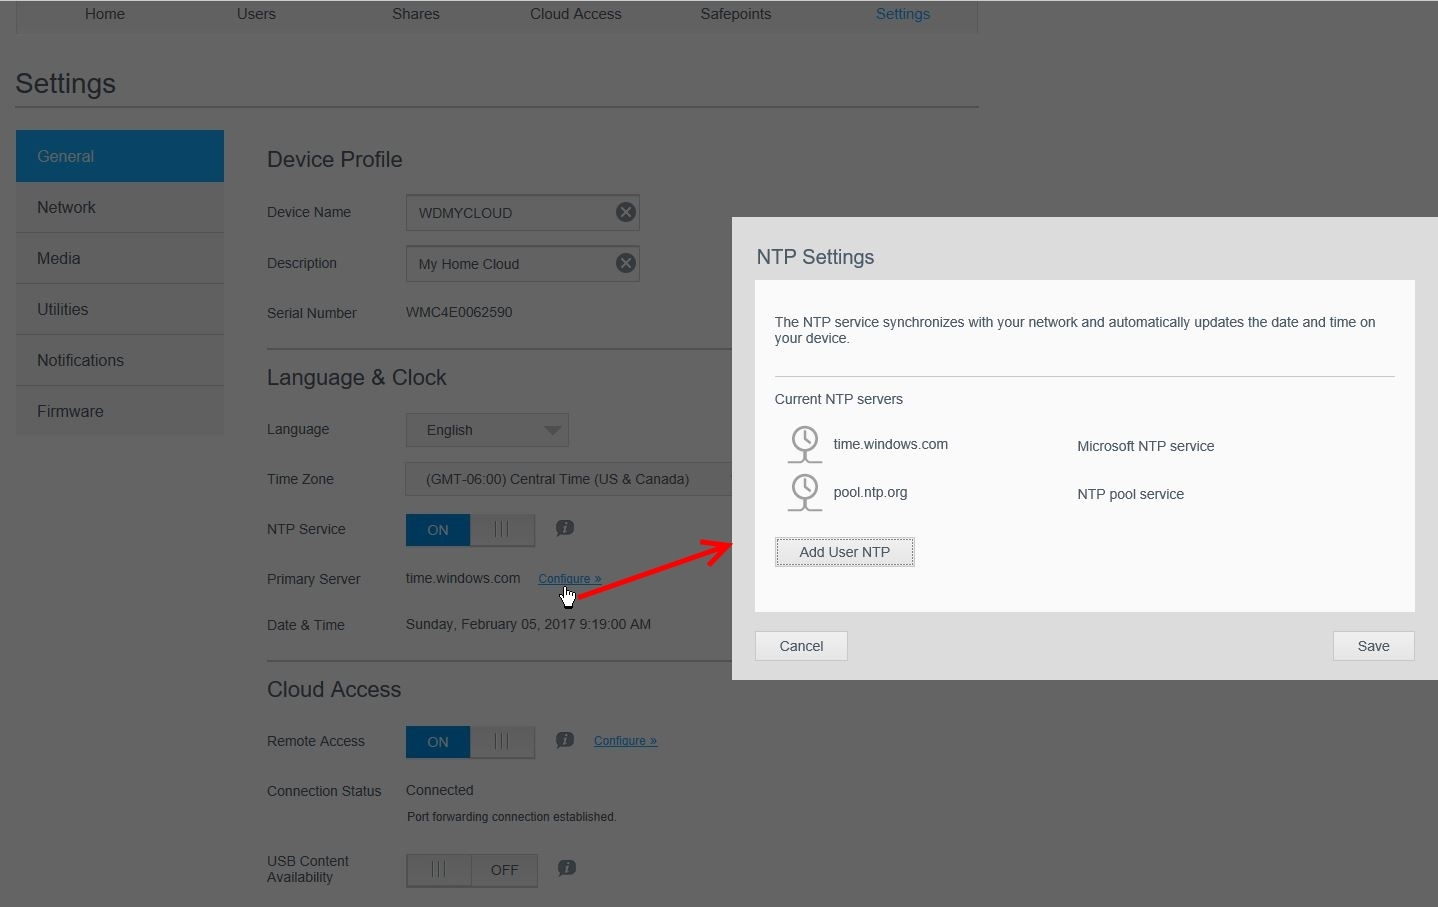Select Utilities in the settings sidebar
1438x907 pixels.
[120, 309]
